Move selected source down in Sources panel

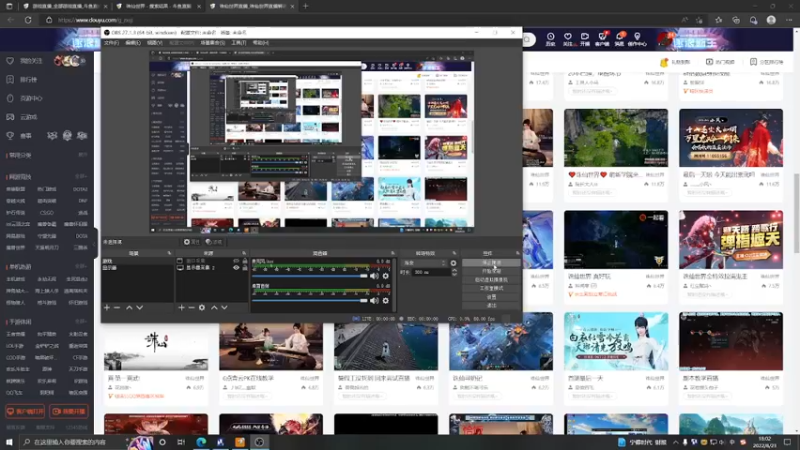(224, 308)
